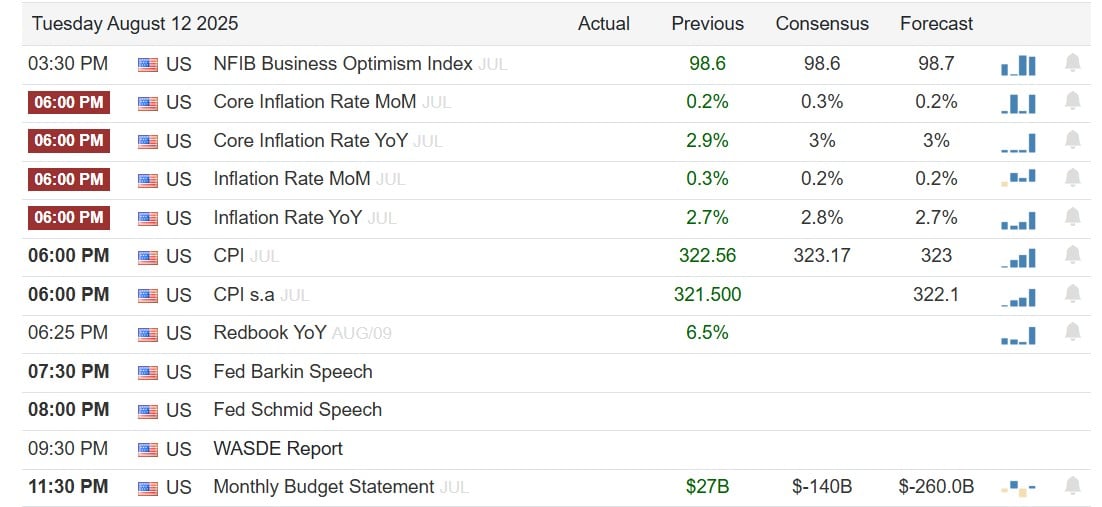This screenshot has width=1102, height=507.
Task: View mini chart for Monthly Budget Statement
Action: (1018, 487)
